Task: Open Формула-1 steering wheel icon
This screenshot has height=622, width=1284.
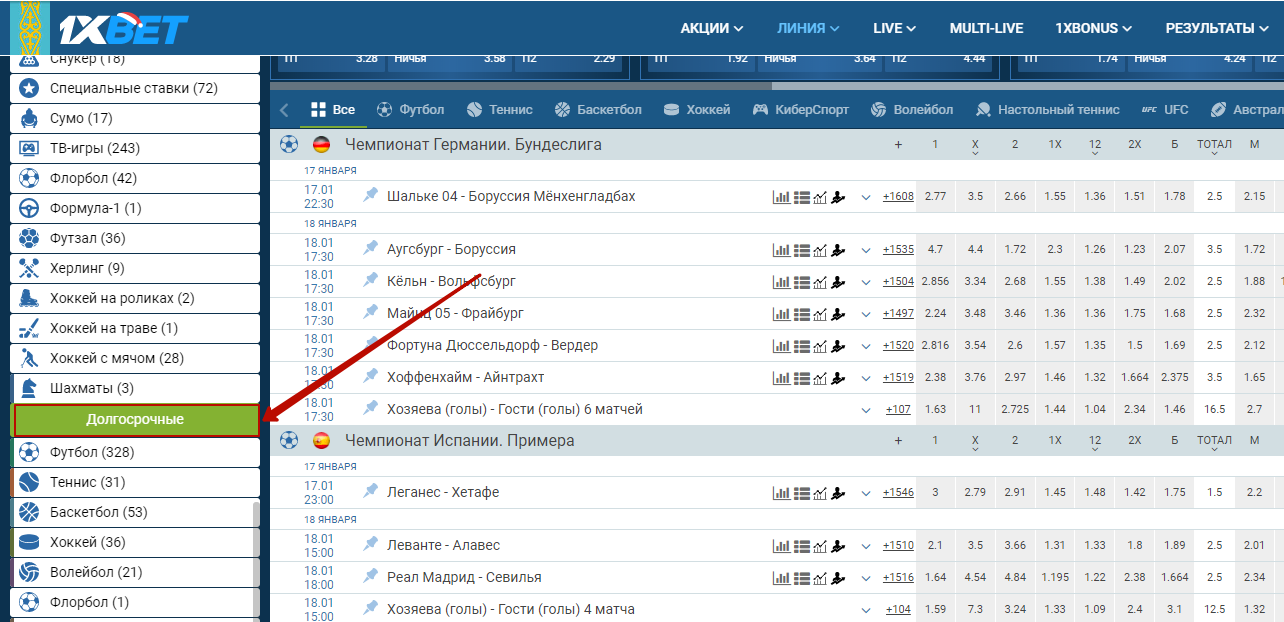Action: tap(30, 208)
